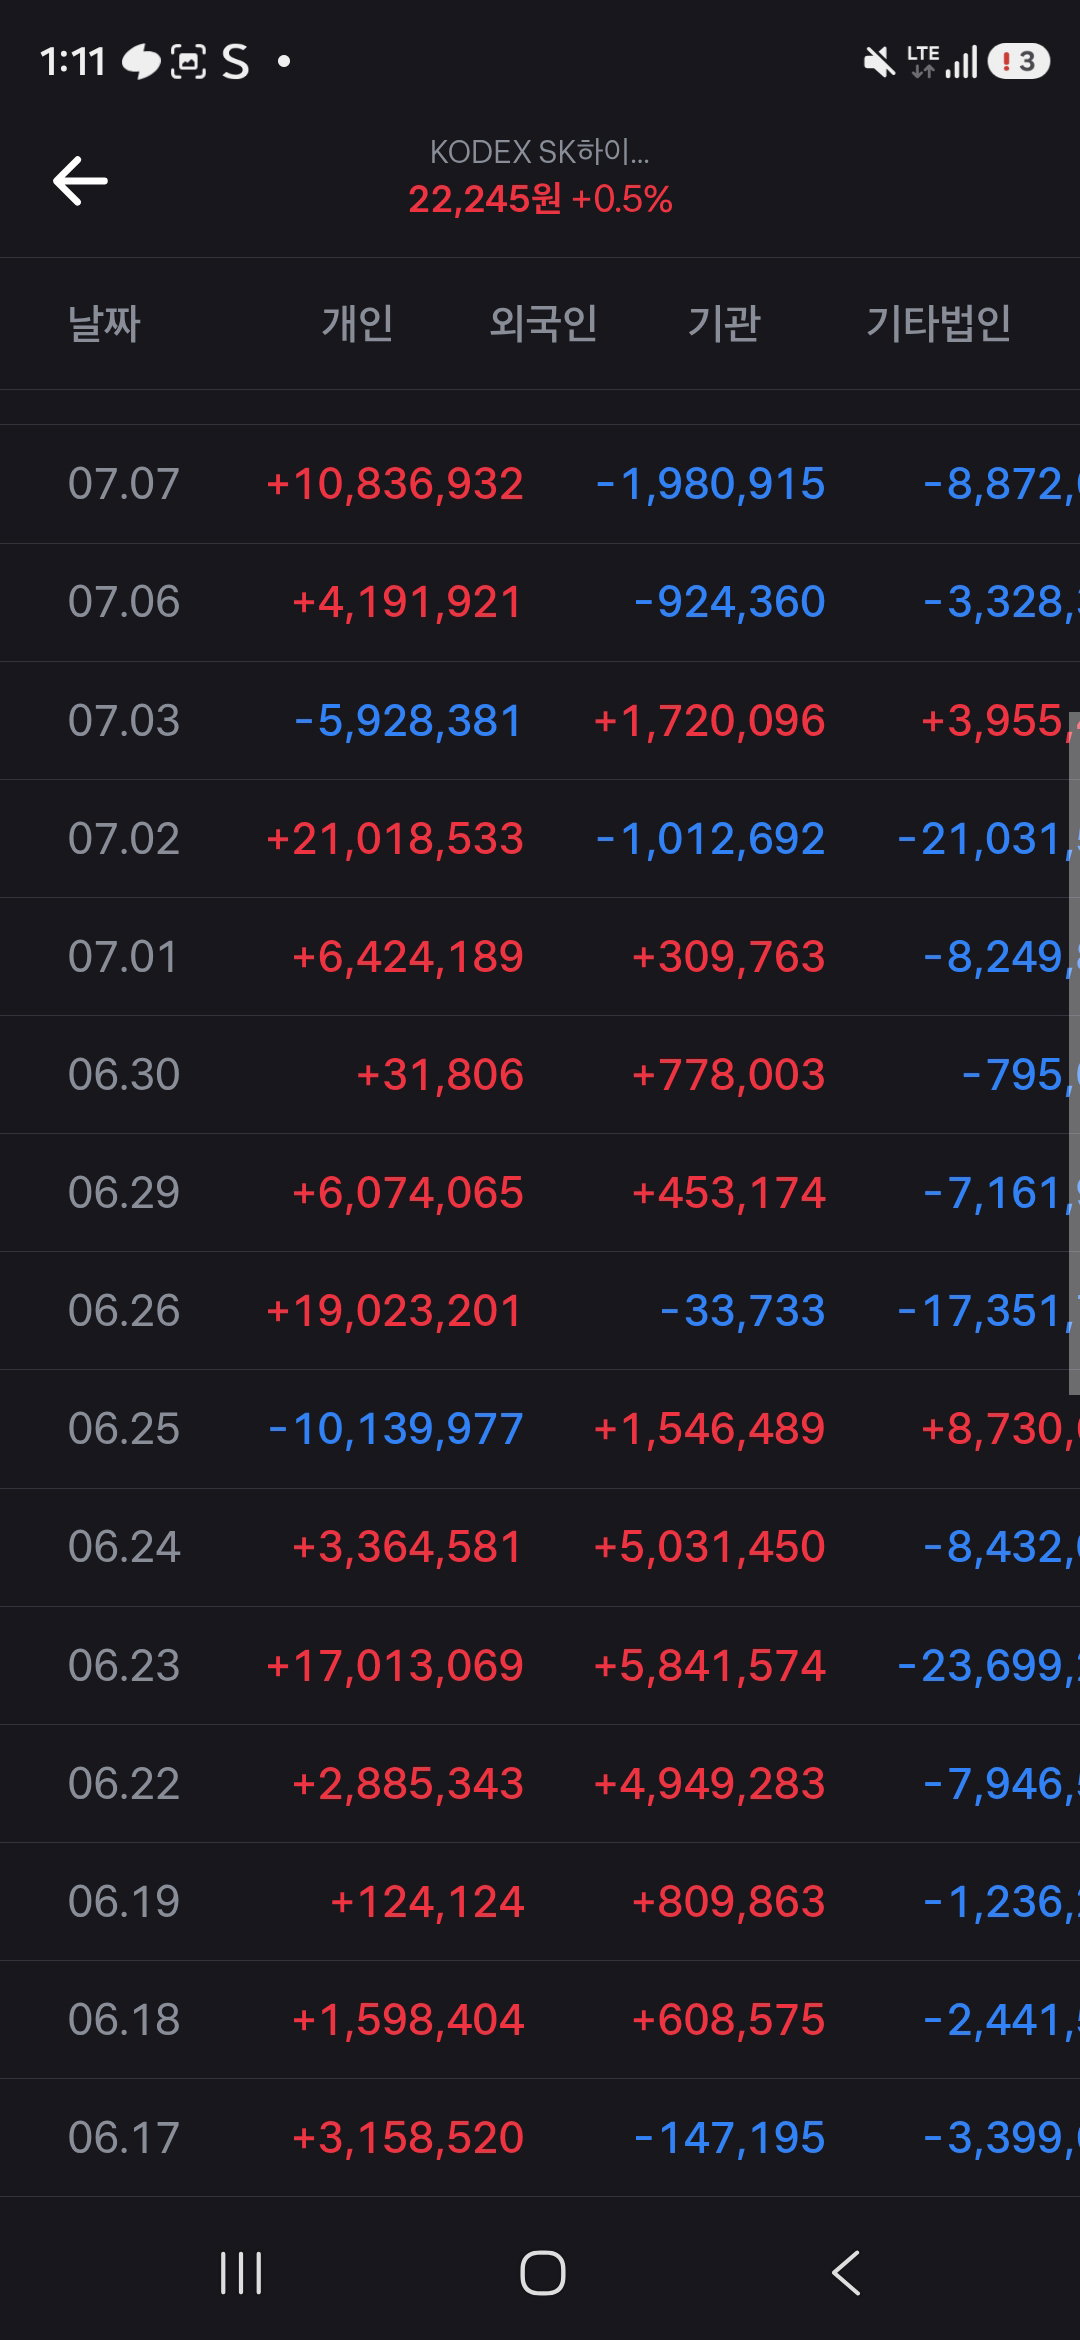
Task: Tap the 날짜 column header
Action: (104, 323)
